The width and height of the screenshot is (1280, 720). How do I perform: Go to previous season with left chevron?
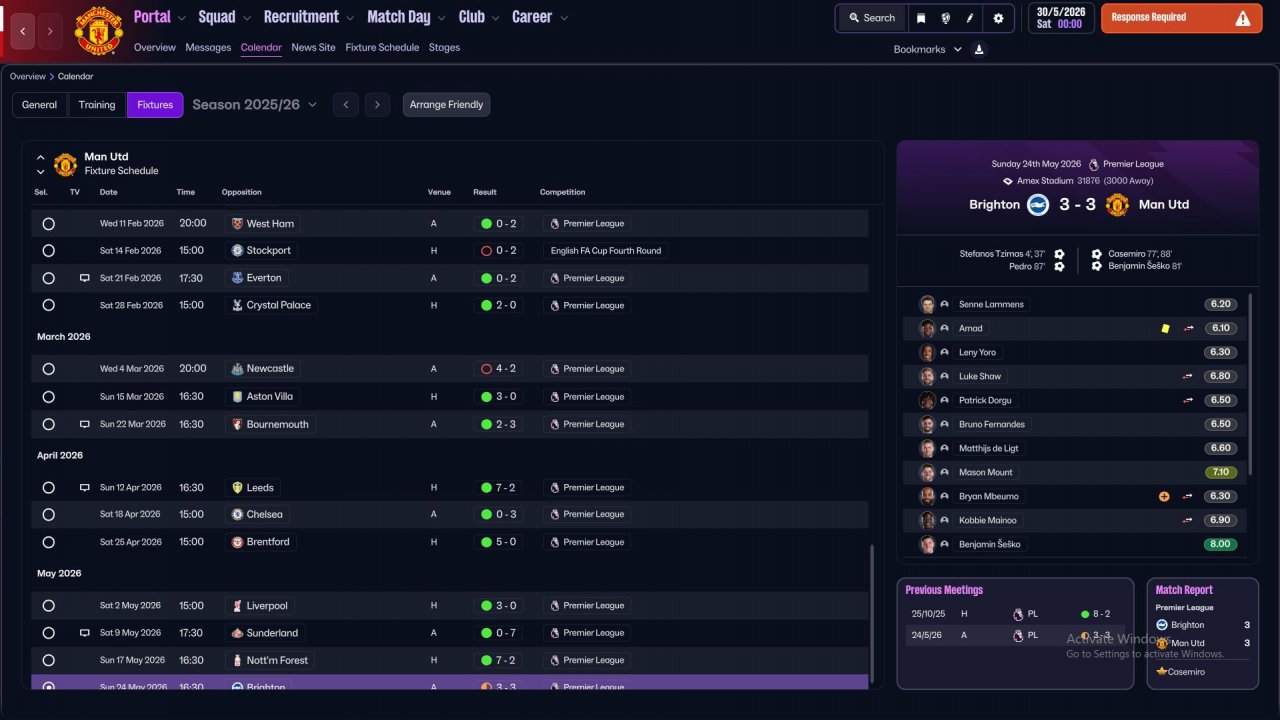[345, 105]
